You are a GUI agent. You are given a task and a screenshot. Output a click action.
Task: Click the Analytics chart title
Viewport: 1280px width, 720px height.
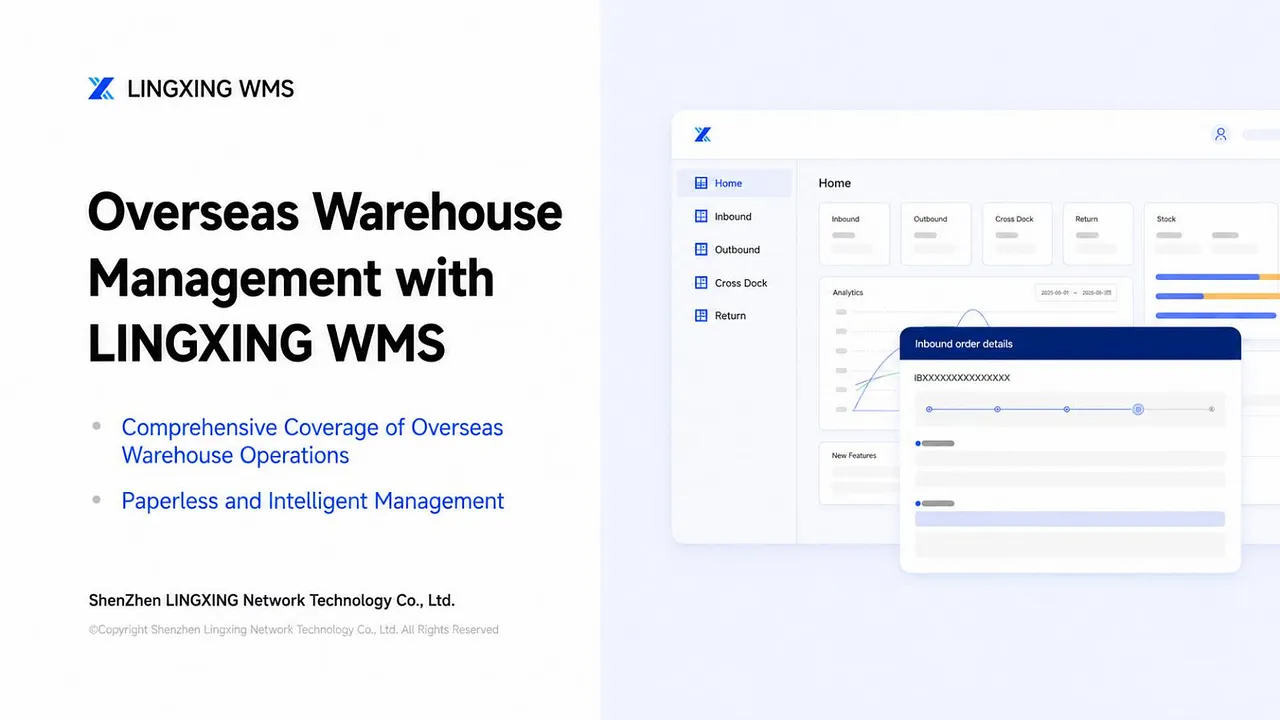click(x=848, y=293)
